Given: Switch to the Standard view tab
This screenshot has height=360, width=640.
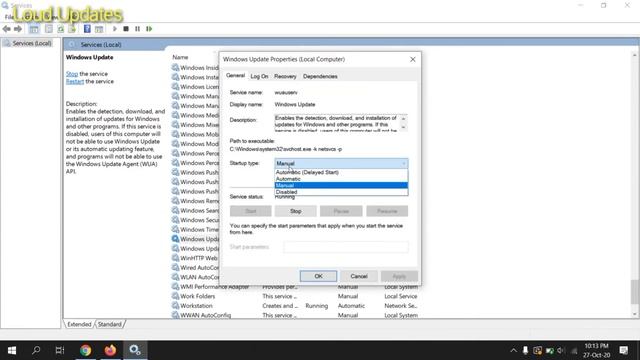Looking at the screenshot, I should pos(109,324).
